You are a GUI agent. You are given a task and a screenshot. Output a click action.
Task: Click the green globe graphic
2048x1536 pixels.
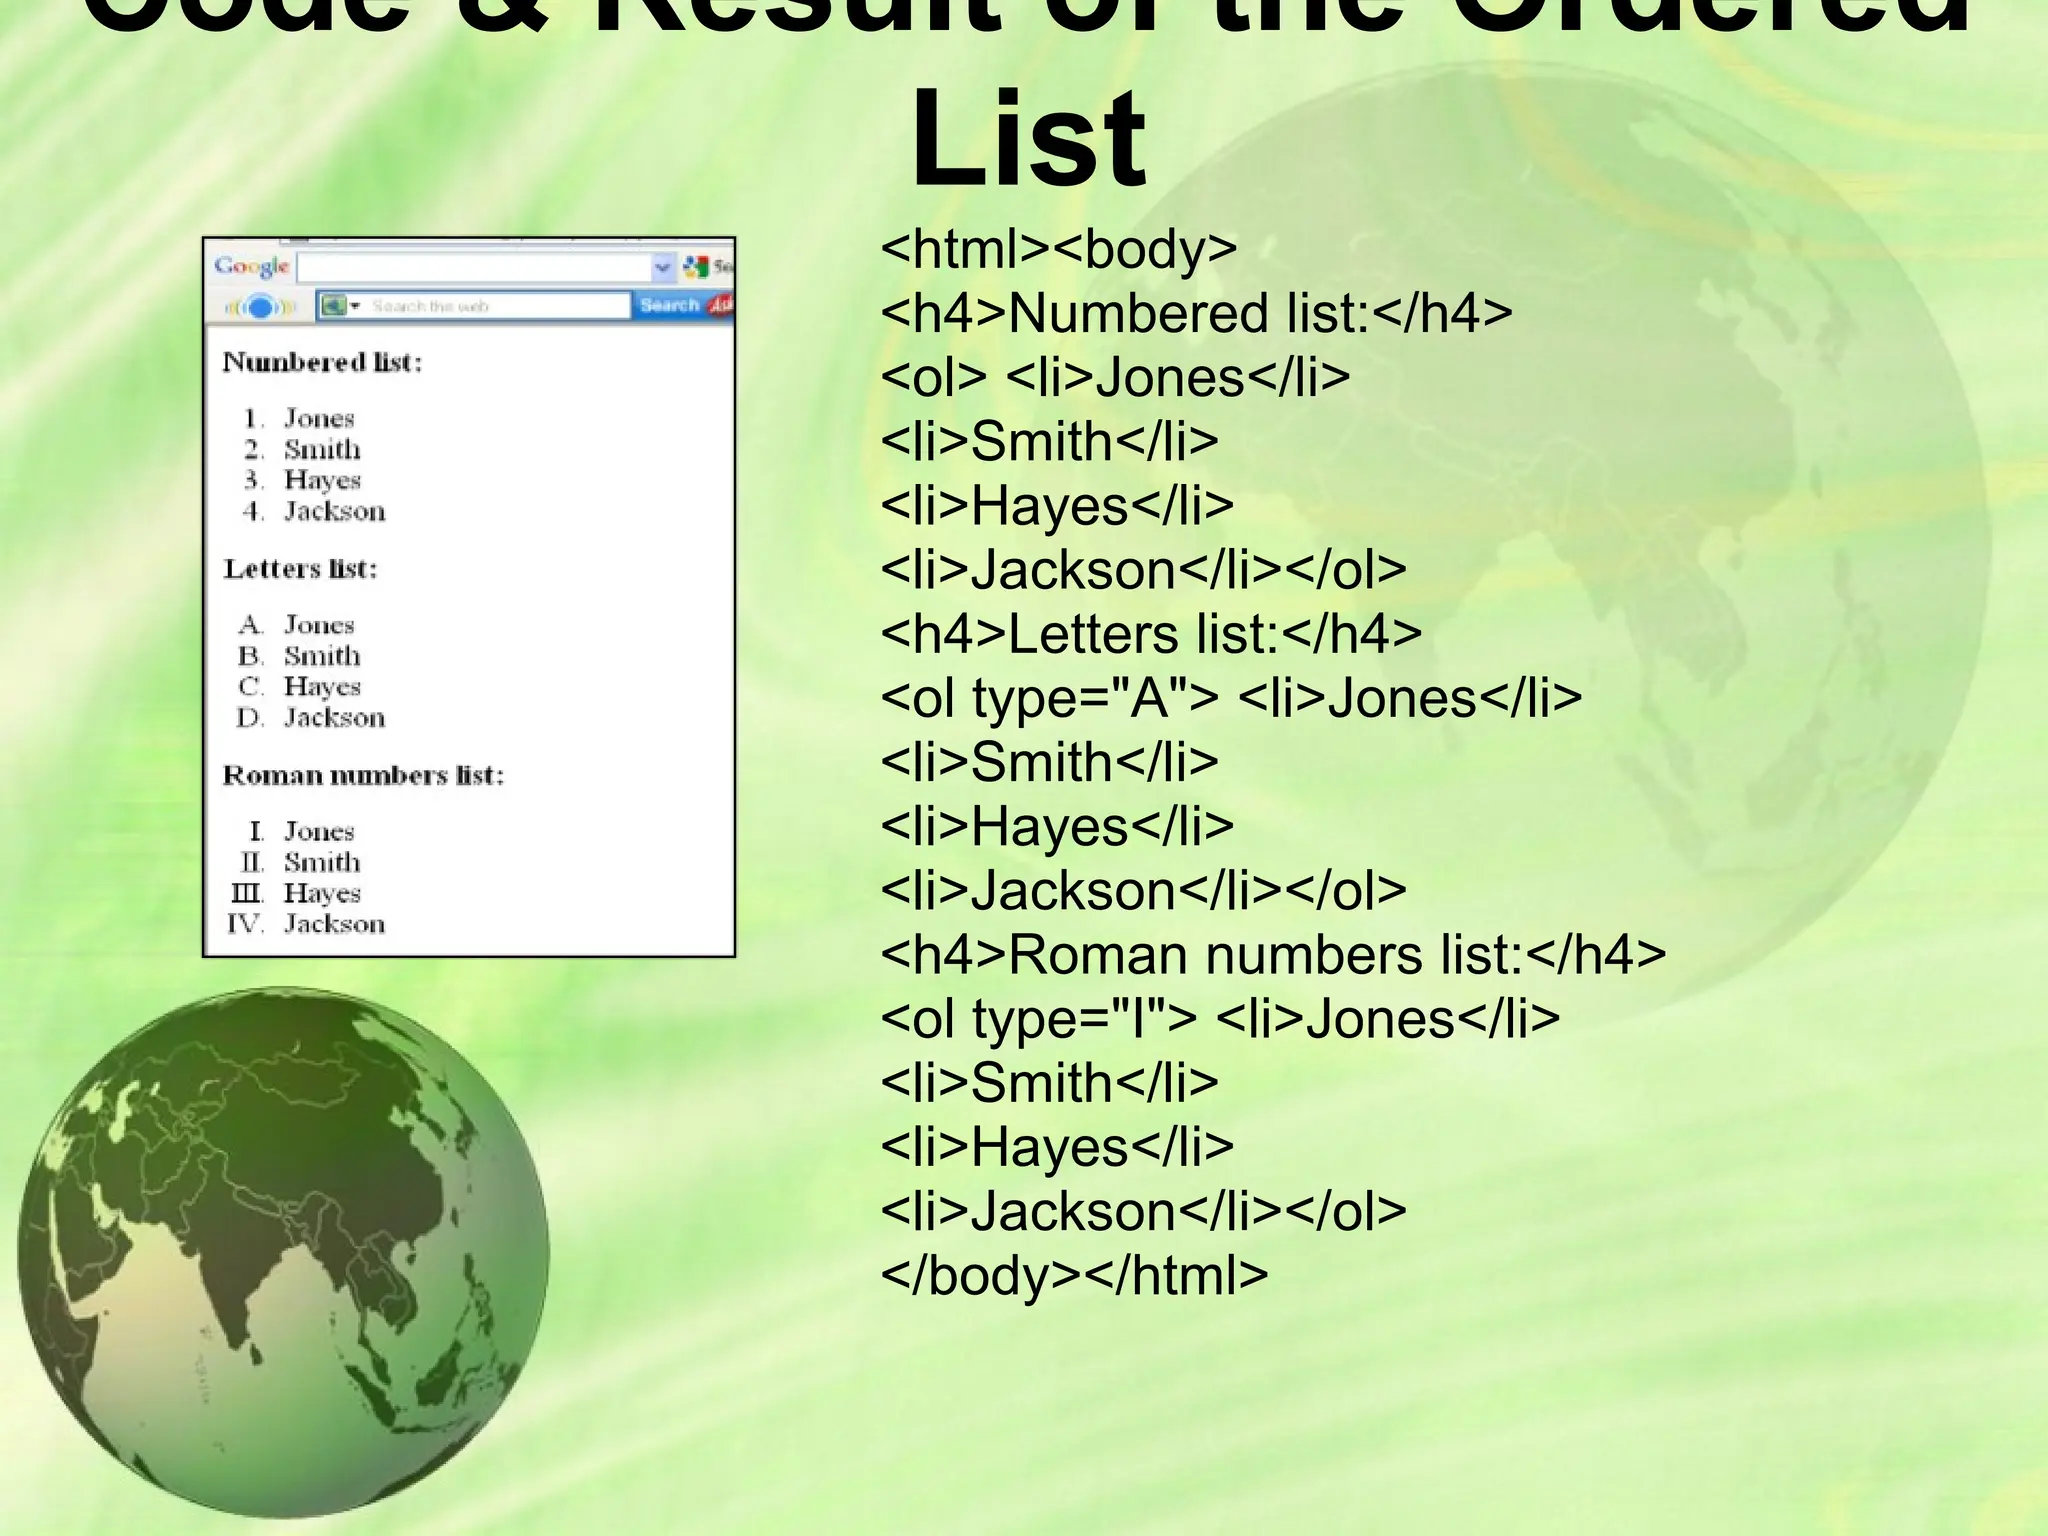point(283,1252)
